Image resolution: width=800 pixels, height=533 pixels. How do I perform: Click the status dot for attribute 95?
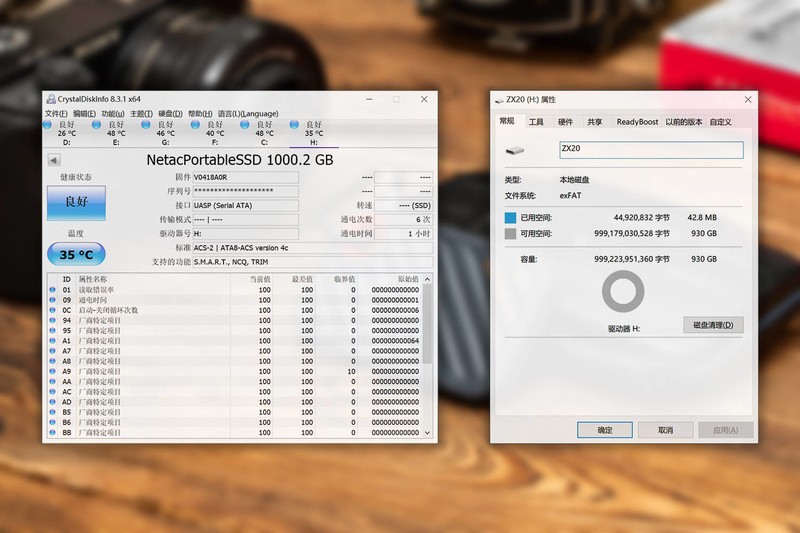53,331
